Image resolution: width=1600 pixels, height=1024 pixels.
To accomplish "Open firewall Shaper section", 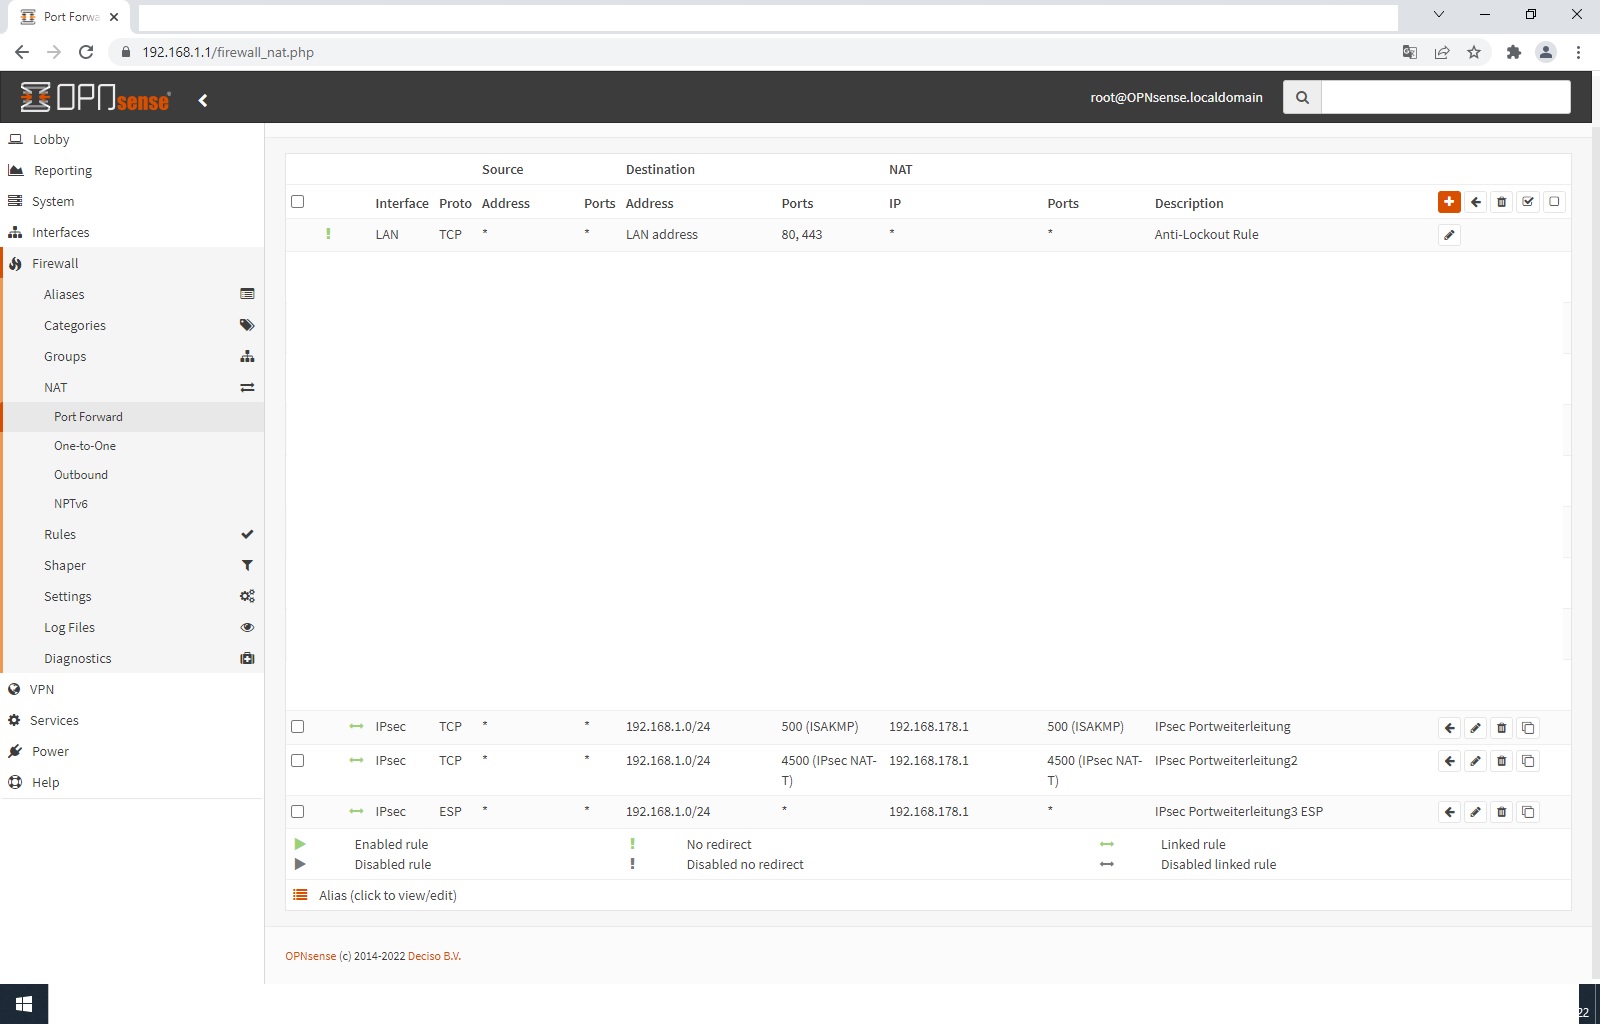I will [x=132, y=566].
